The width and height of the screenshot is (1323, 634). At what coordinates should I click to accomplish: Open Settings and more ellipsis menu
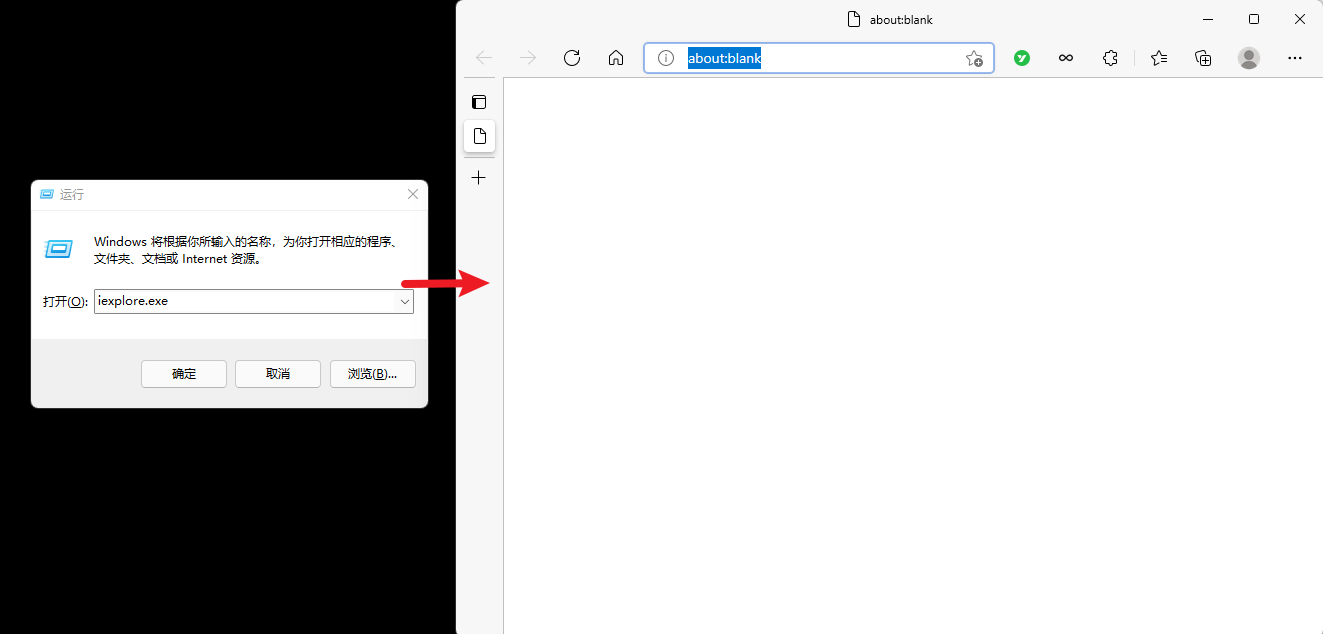(1295, 58)
